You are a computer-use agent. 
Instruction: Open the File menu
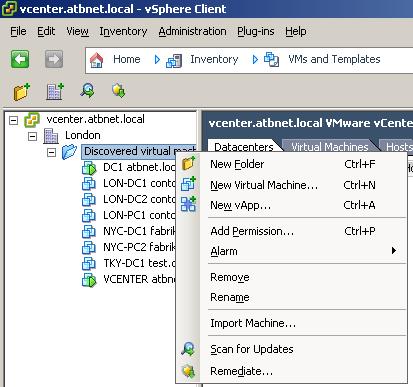pyautogui.click(x=18, y=31)
